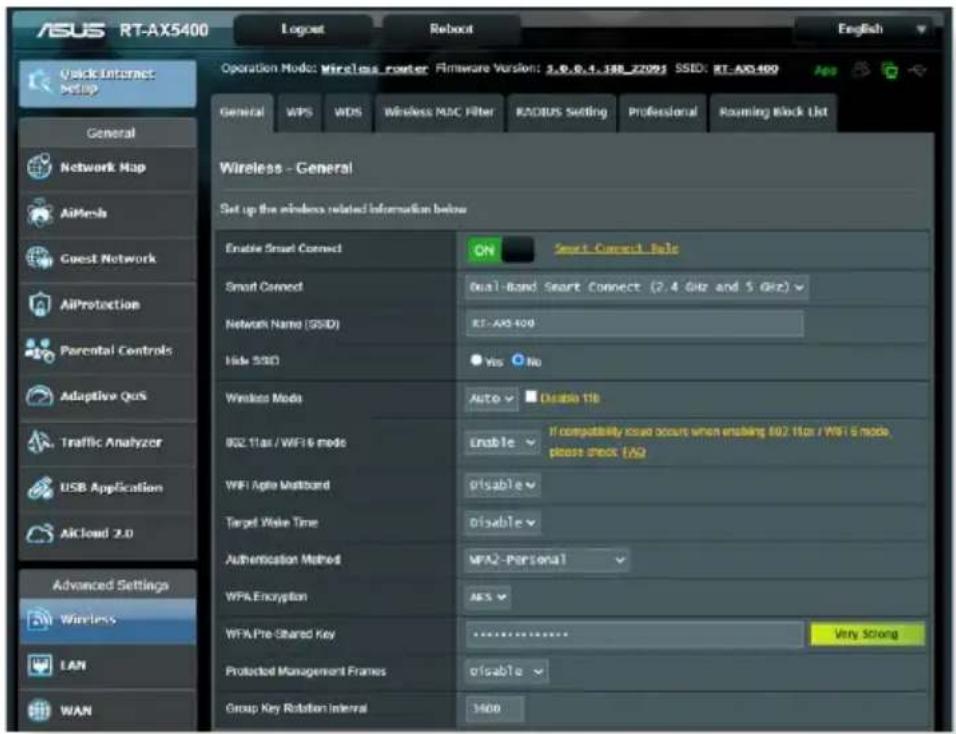Open the Guest Network globe icon
This screenshot has height=734, width=956.
point(39,258)
